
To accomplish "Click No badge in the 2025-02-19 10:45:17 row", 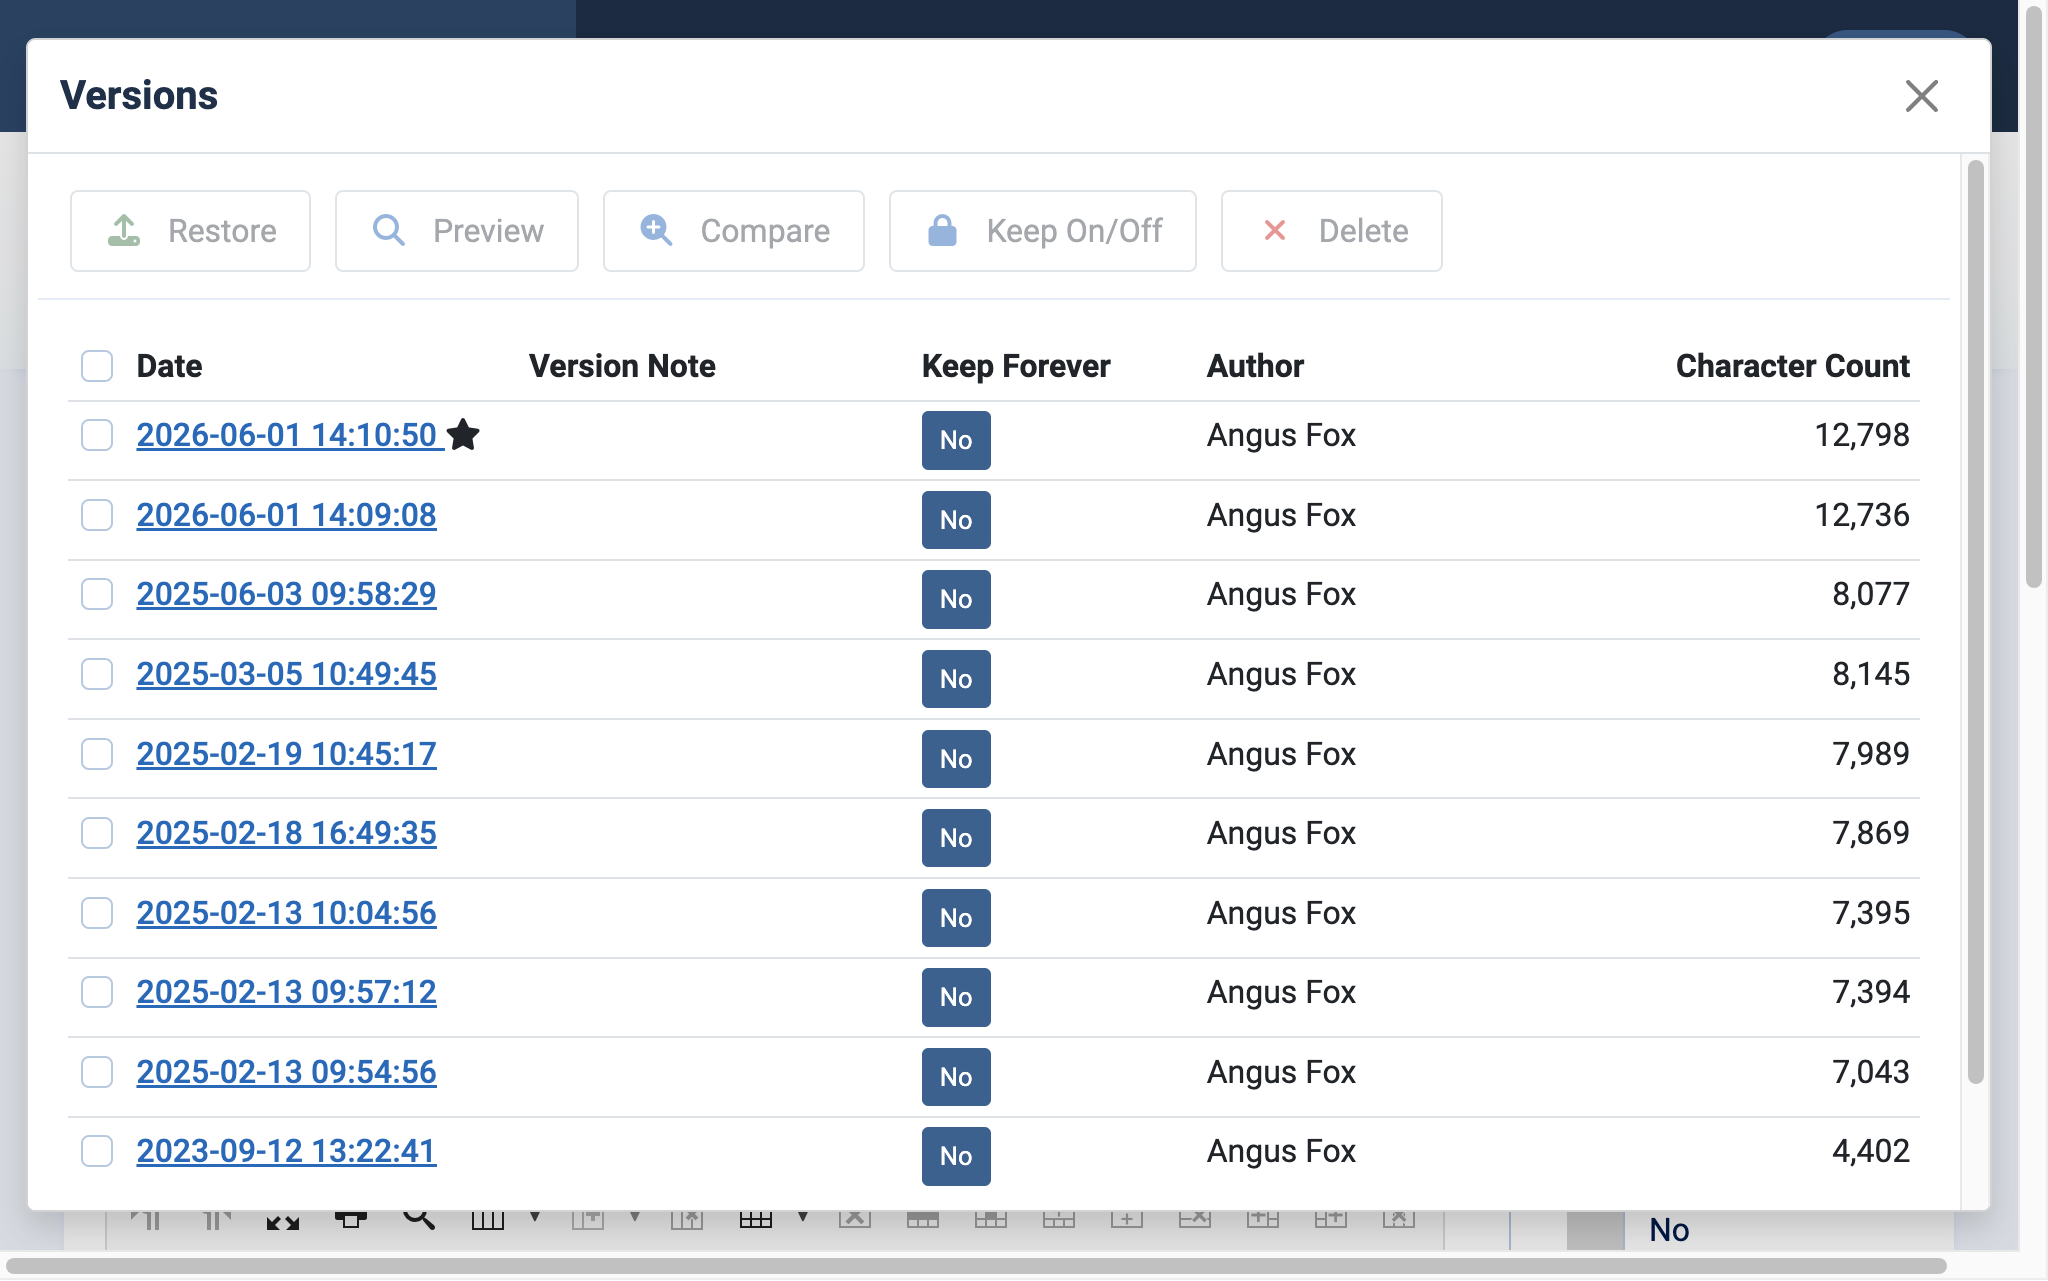I will point(956,759).
